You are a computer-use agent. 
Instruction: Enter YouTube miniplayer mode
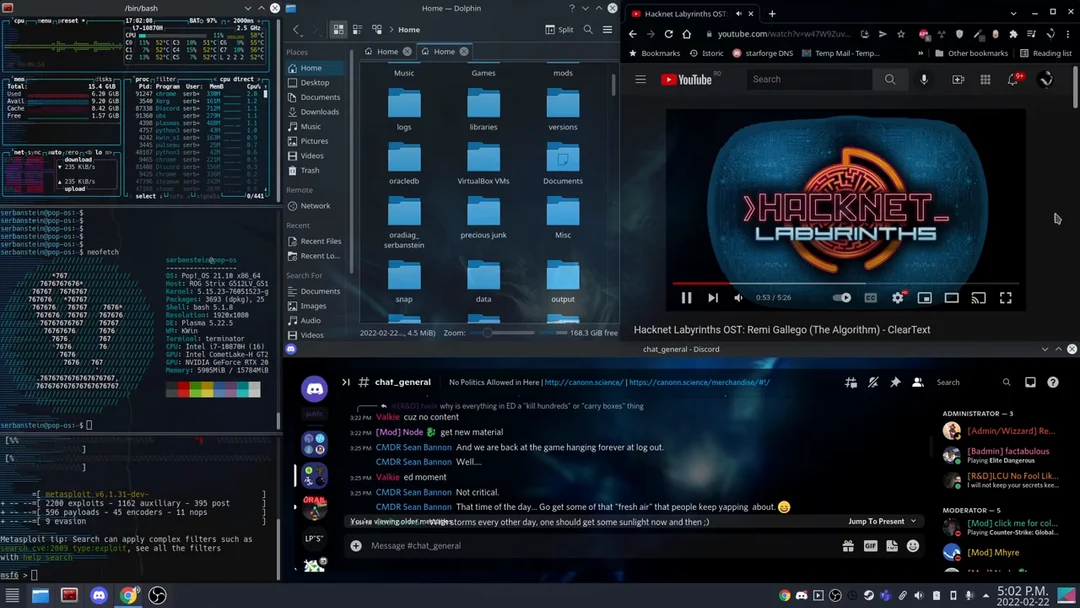(x=923, y=297)
